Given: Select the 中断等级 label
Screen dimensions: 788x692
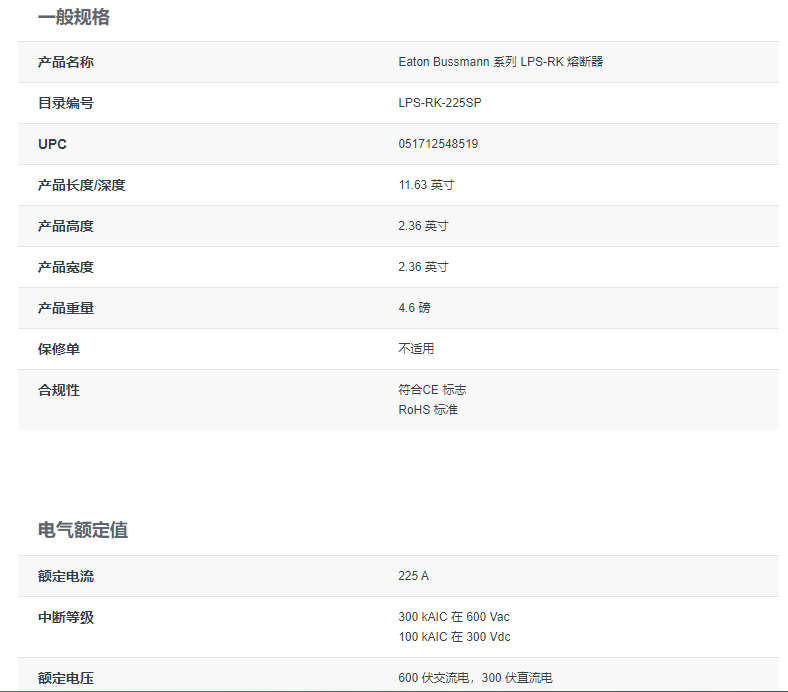Looking at the screenshot, I should click(x=66, y=618).
